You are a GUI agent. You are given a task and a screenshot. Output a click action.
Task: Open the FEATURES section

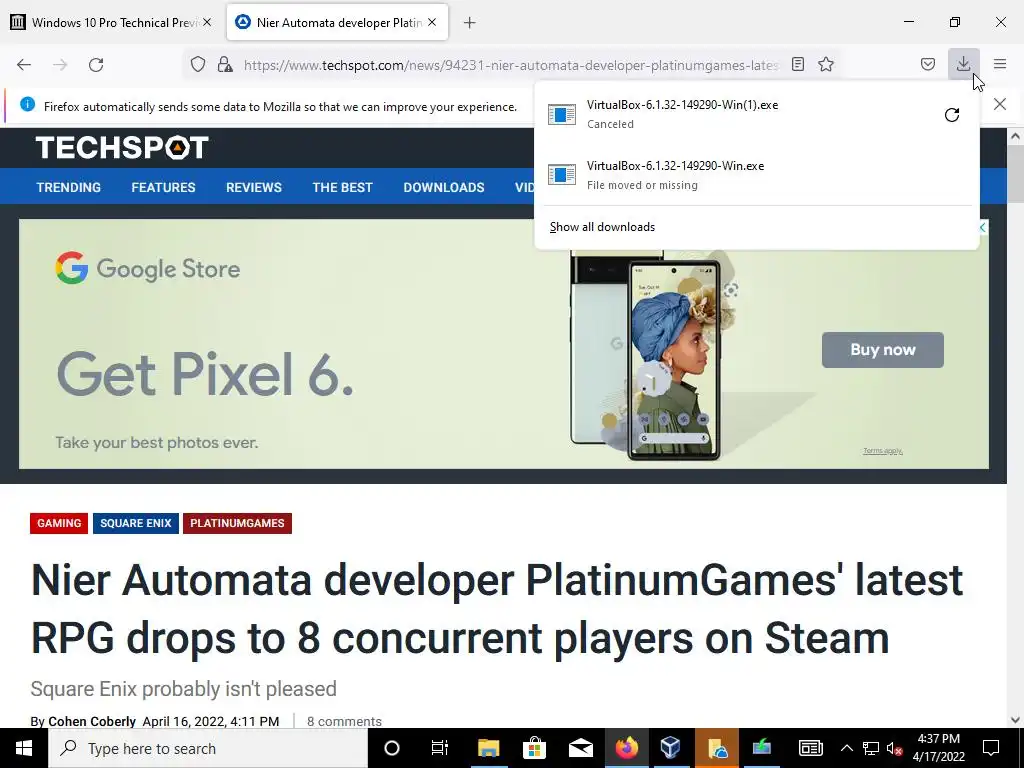click(163, 187)
